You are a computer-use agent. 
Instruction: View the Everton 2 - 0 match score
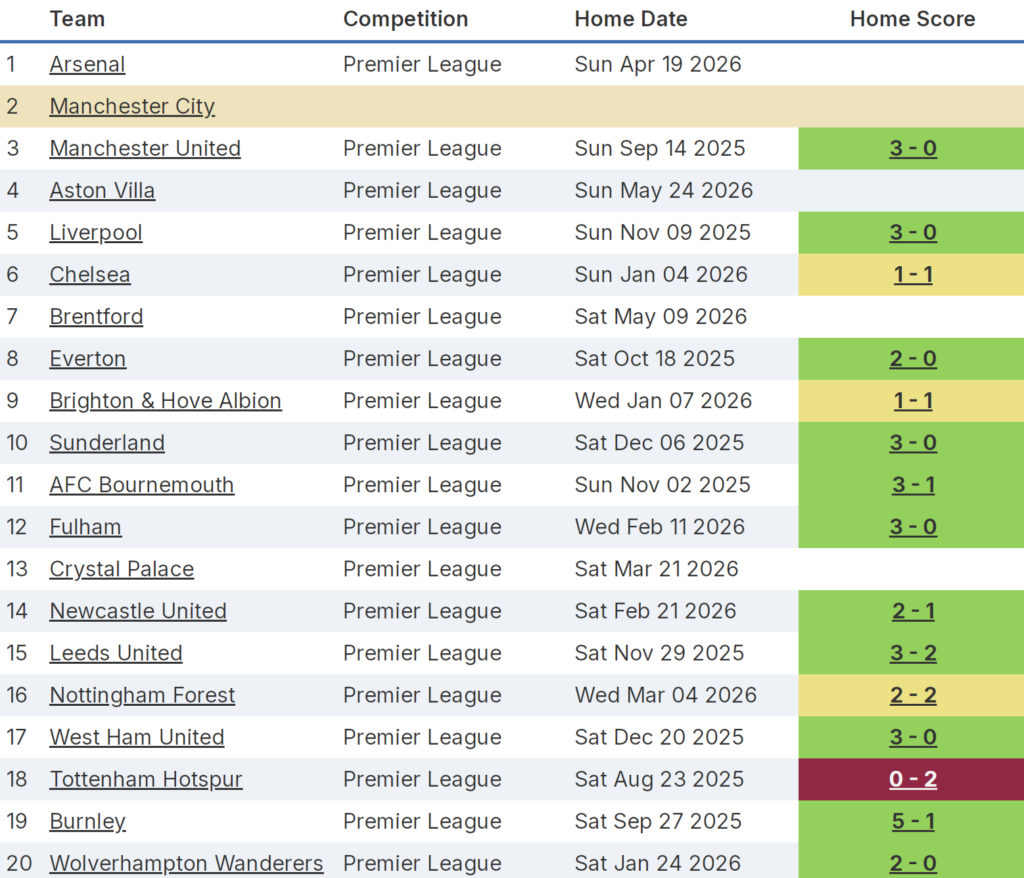912,359
